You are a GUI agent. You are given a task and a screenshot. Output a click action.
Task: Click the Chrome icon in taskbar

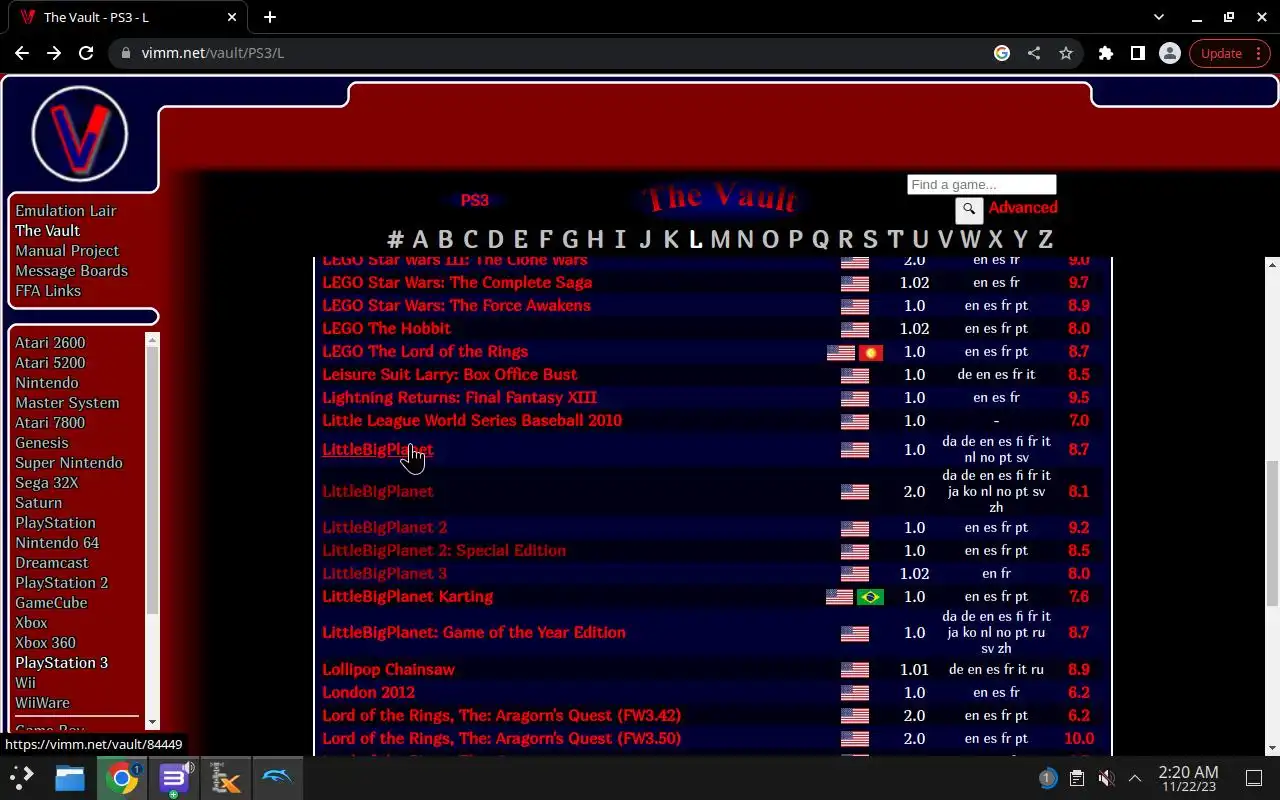pyautogui.click(x=122, y=778)
